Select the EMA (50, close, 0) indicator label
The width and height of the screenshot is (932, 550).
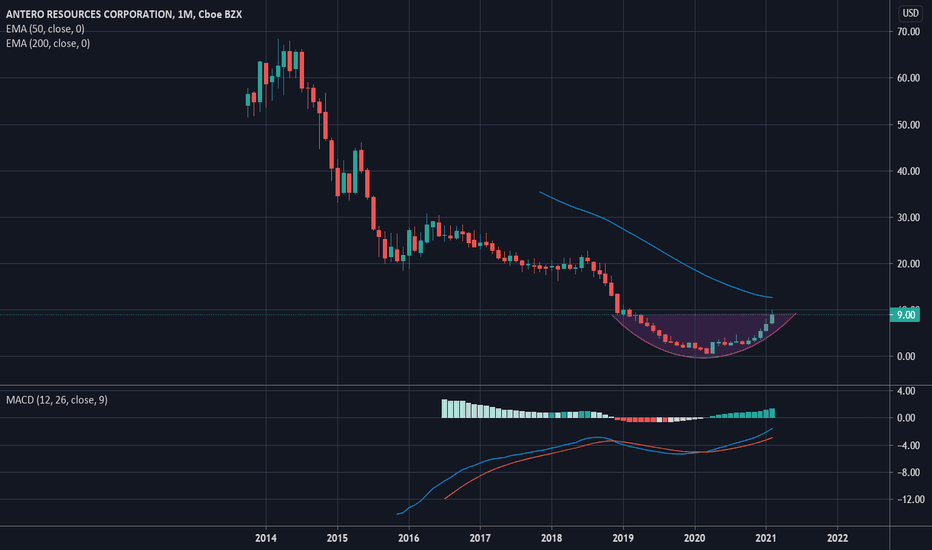[x=45, y=29]
